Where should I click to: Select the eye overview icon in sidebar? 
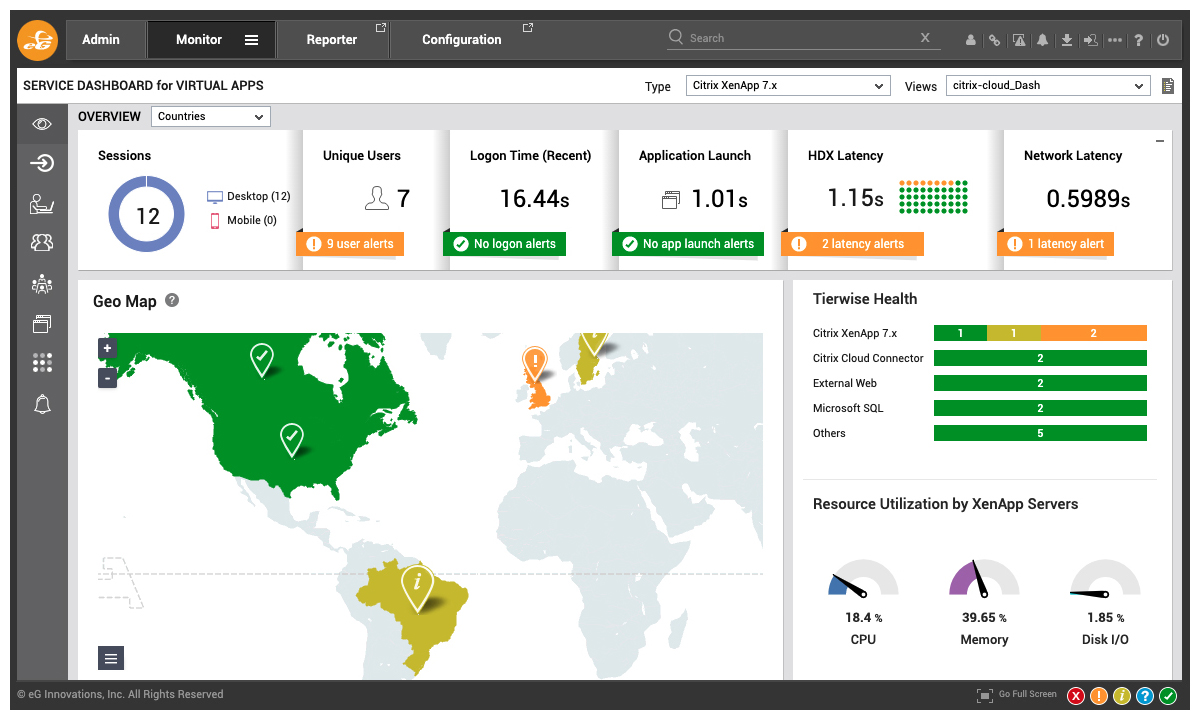click(42, 124)
